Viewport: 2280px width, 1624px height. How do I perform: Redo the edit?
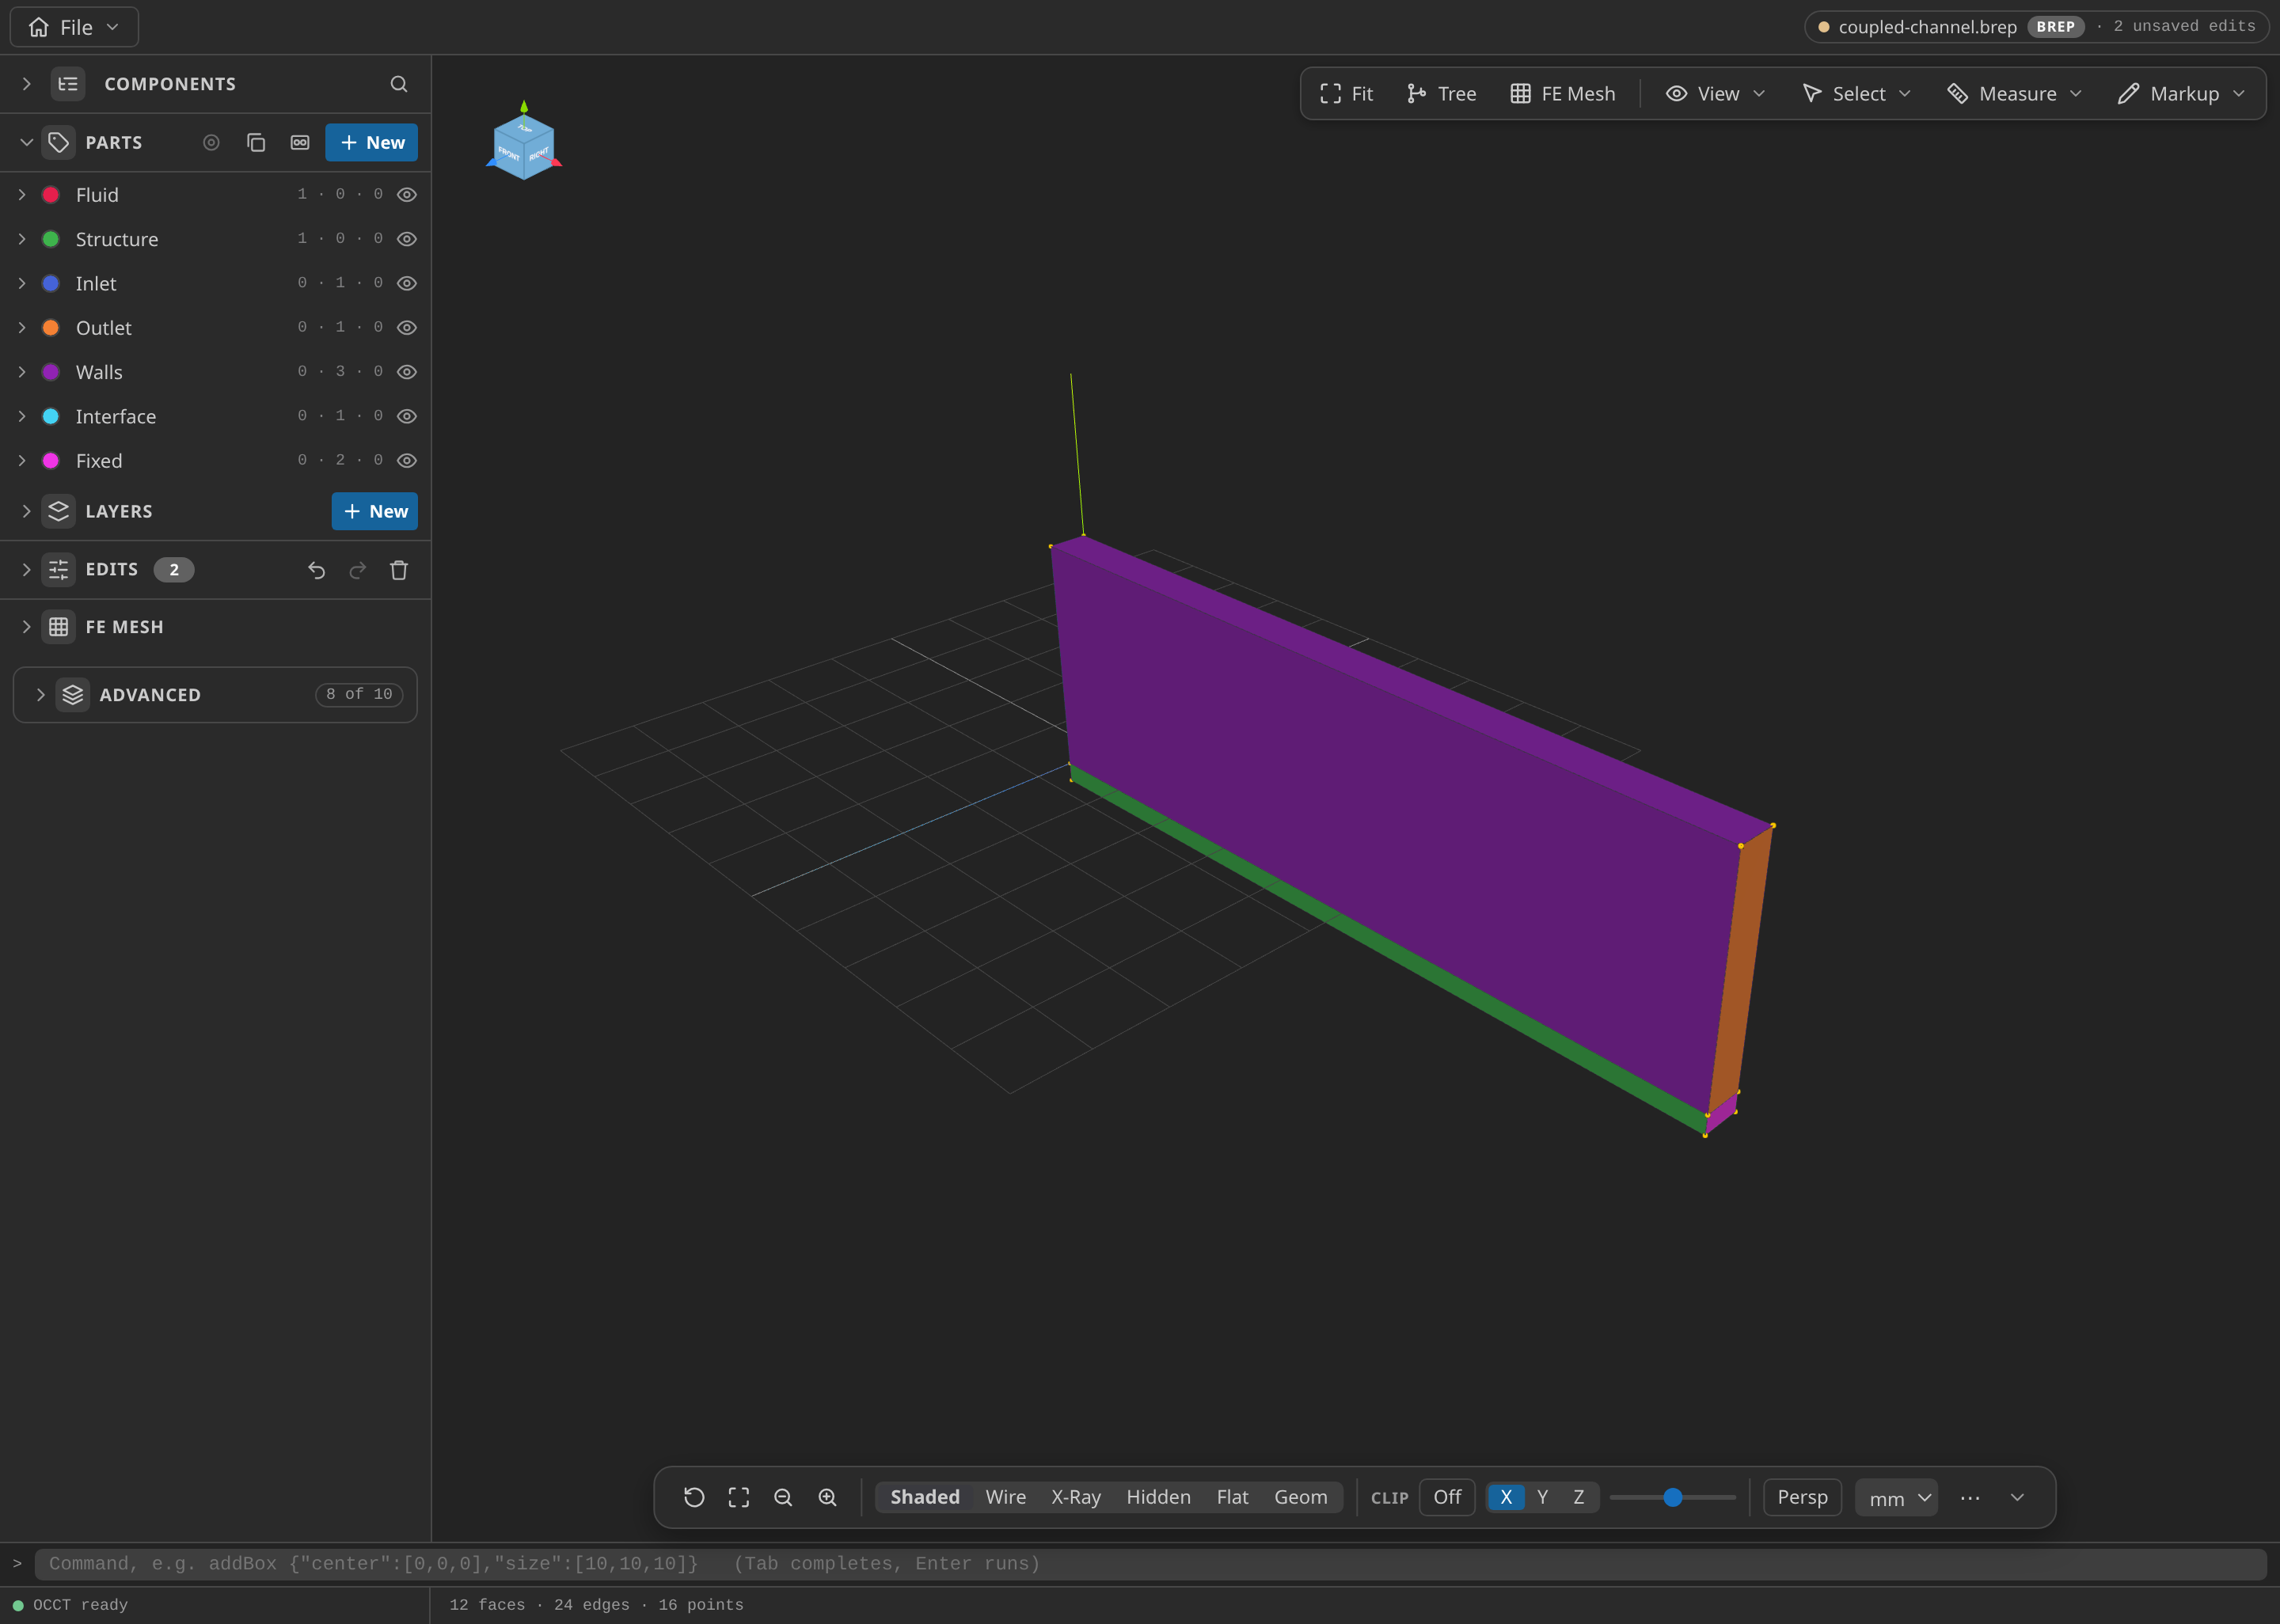point(357,570)
